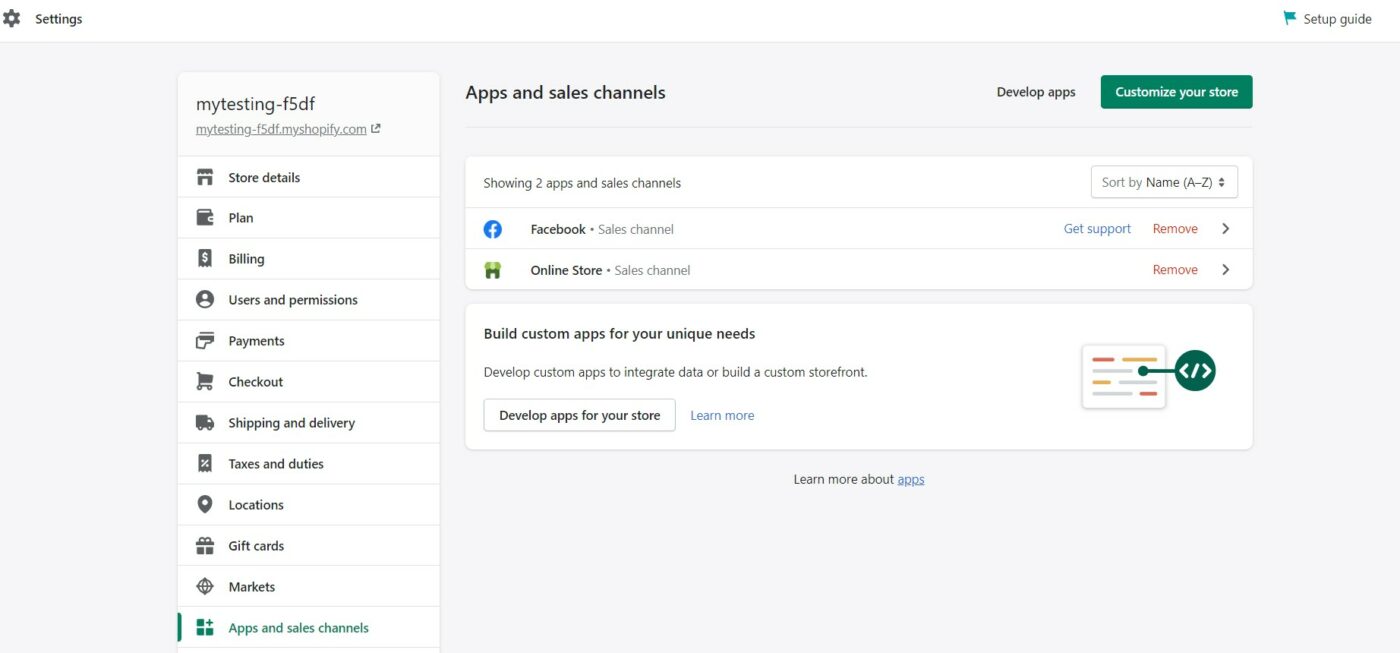The width and height of the screenshot is (1400, 653).
Task: Click Develop apps for your store button
Action: coord(579,415)
